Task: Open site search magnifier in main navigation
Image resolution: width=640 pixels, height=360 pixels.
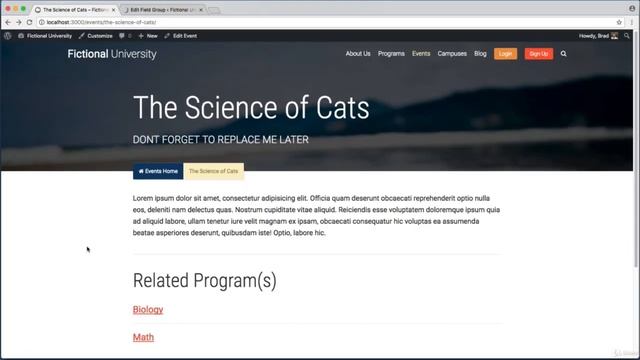Action: 564,53
